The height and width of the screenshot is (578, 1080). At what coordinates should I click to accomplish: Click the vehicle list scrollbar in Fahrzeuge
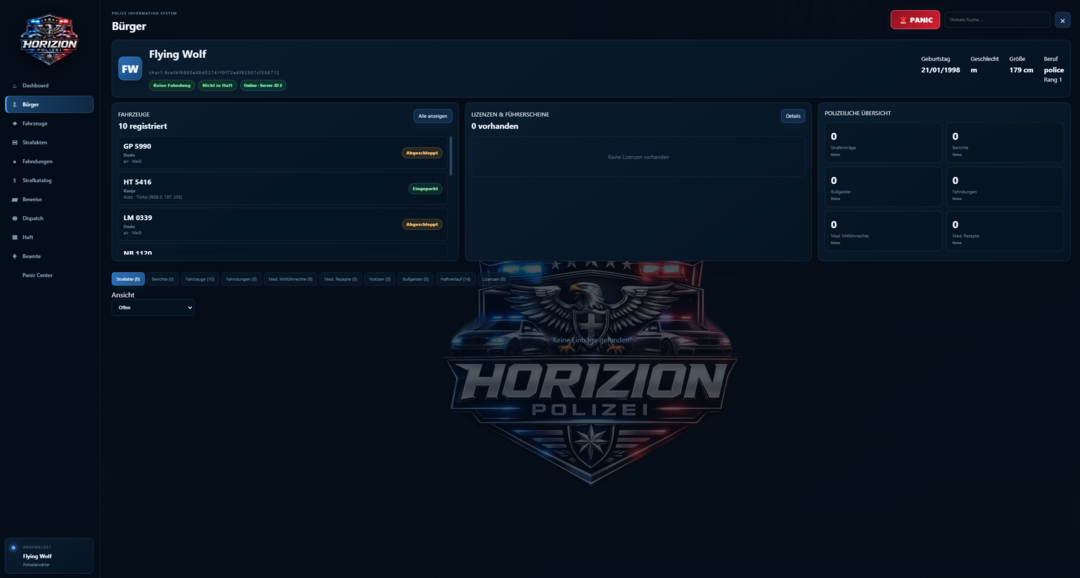click(451, 156)
